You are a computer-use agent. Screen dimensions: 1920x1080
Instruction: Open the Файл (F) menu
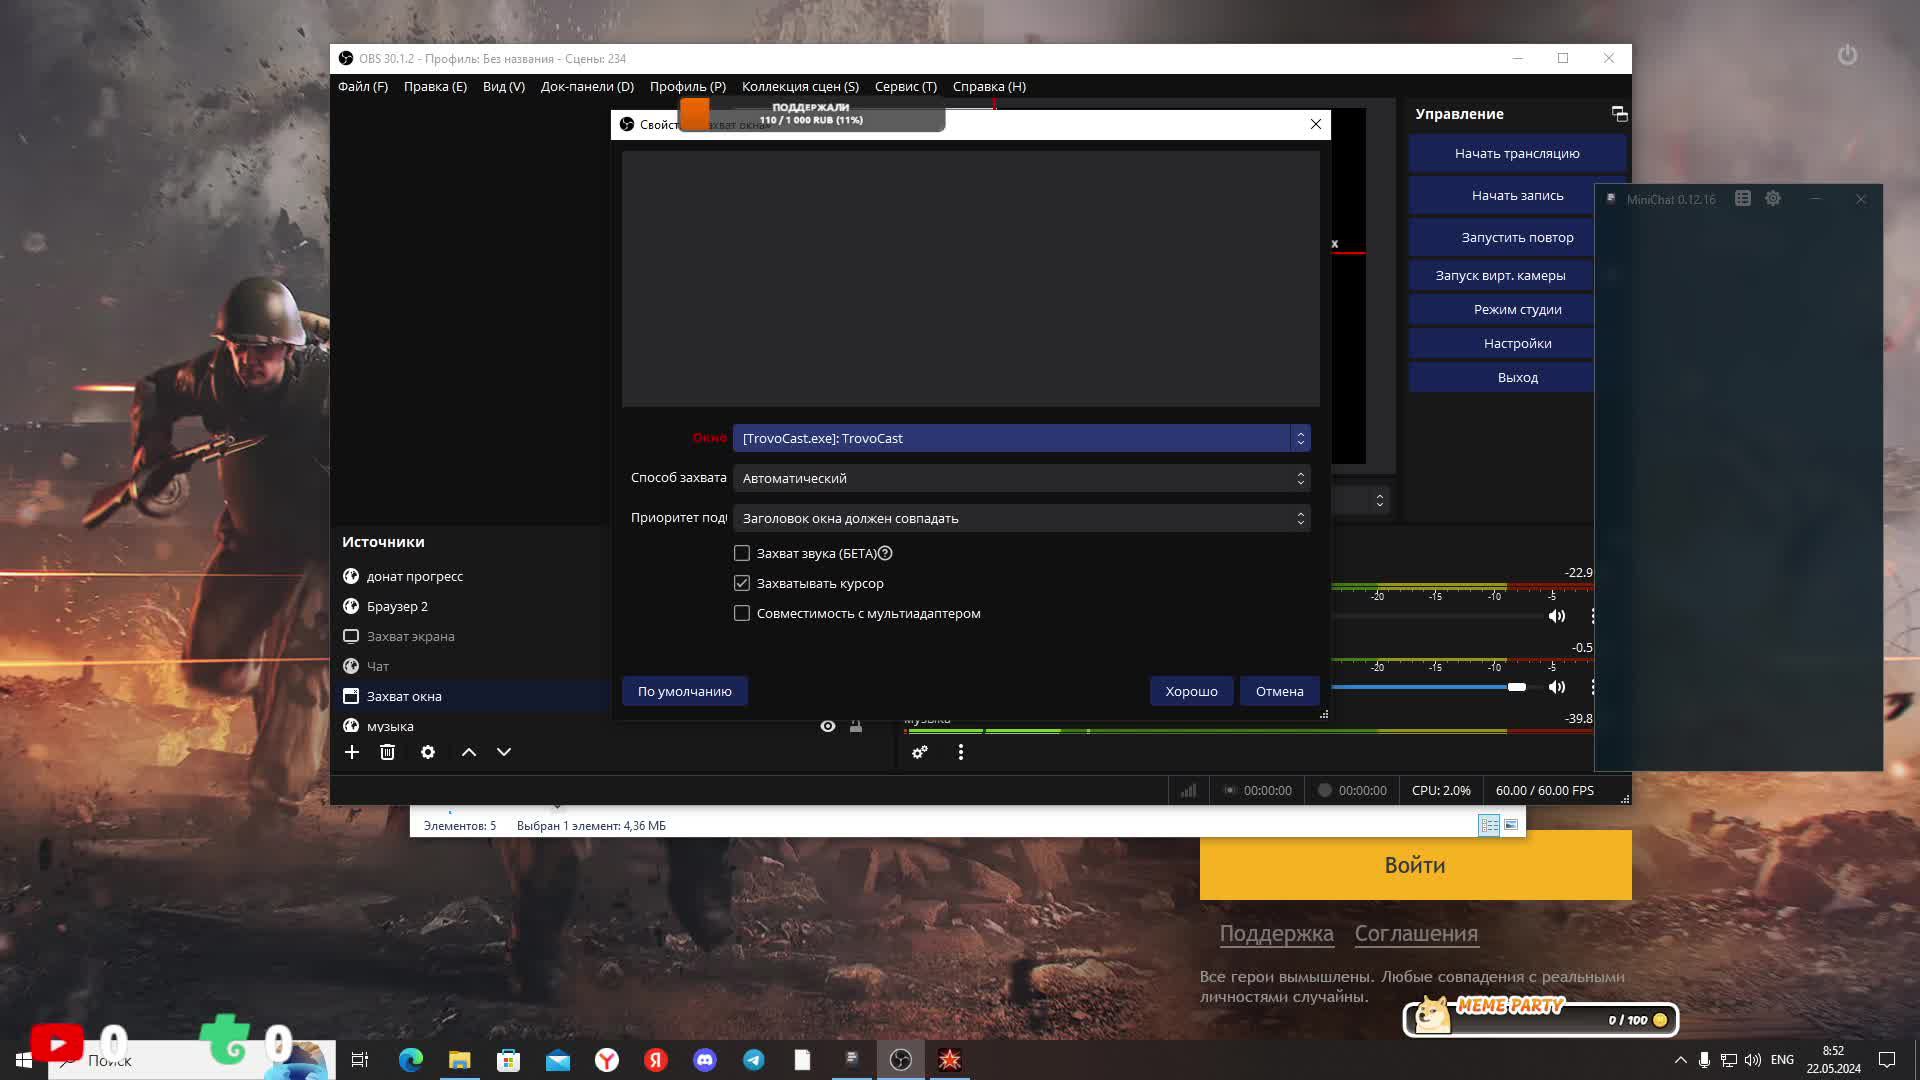coord(363,87)
